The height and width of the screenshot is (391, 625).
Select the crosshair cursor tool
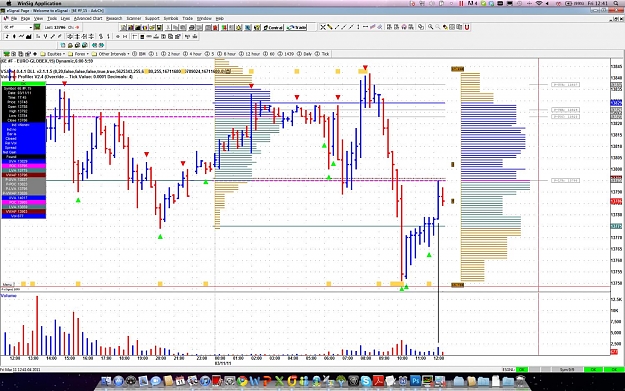[x=323, y=27]
